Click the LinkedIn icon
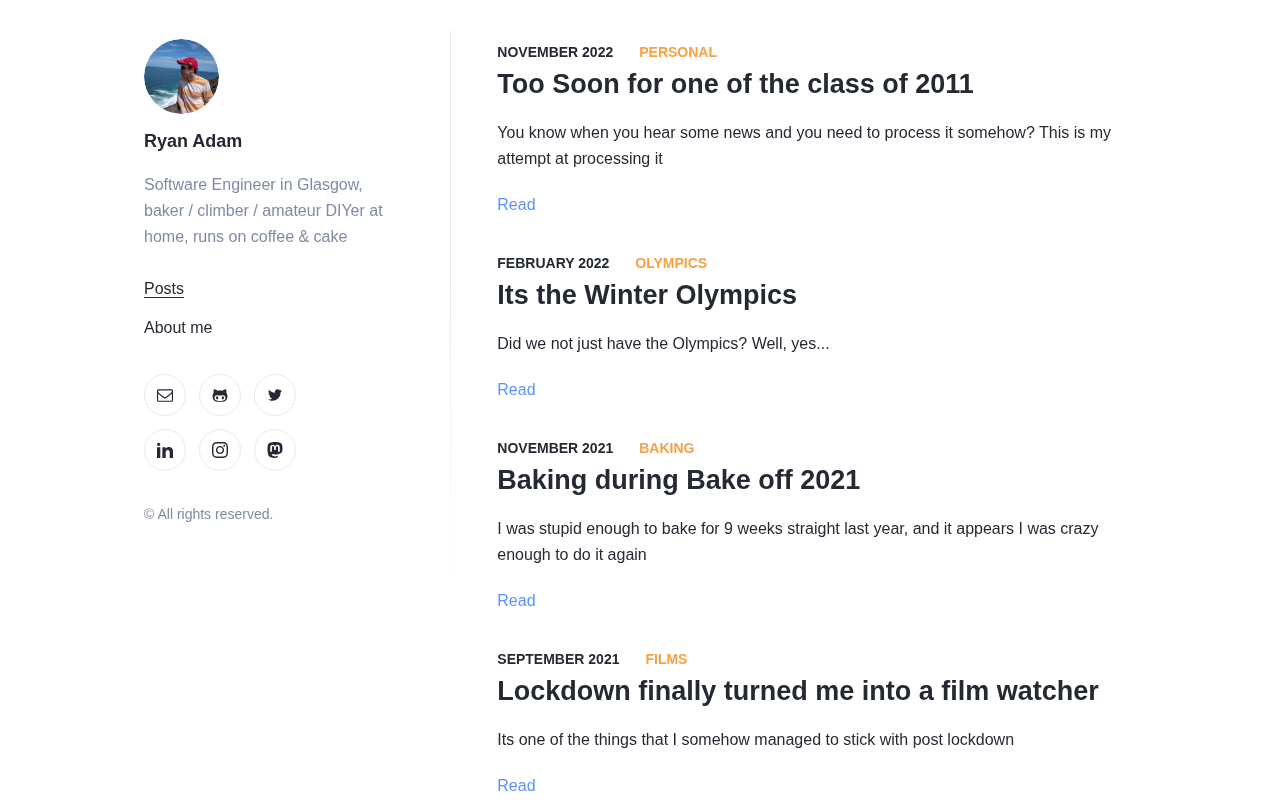 point(165,450)
